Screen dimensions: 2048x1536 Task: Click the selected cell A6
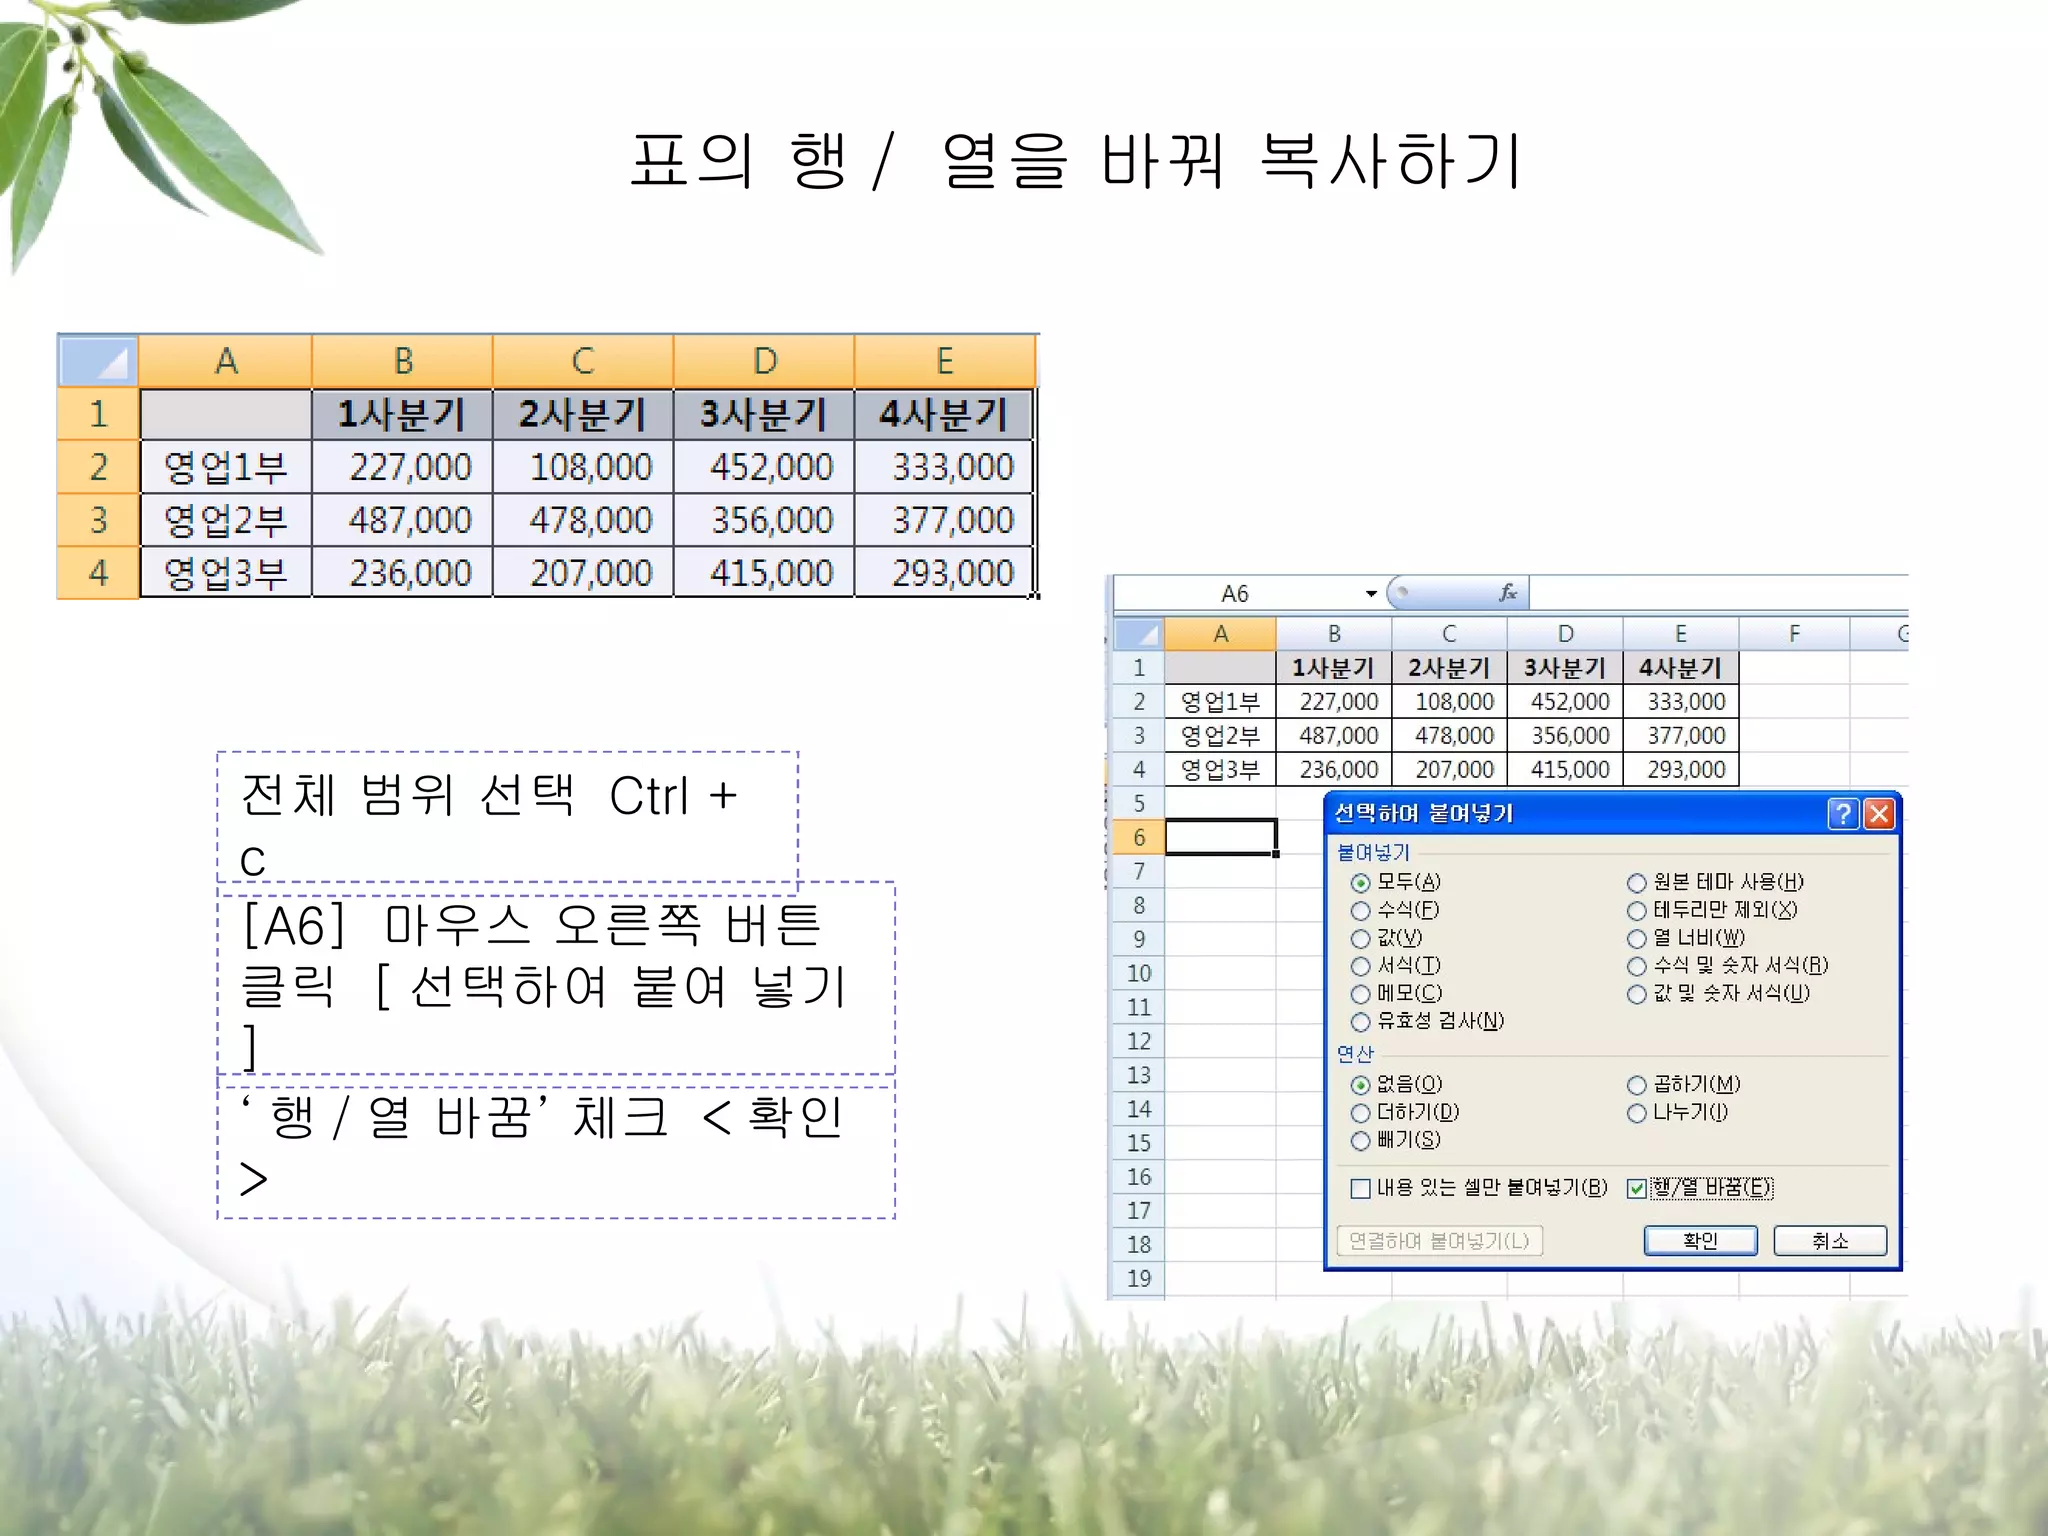click(x=1220, y=837)
